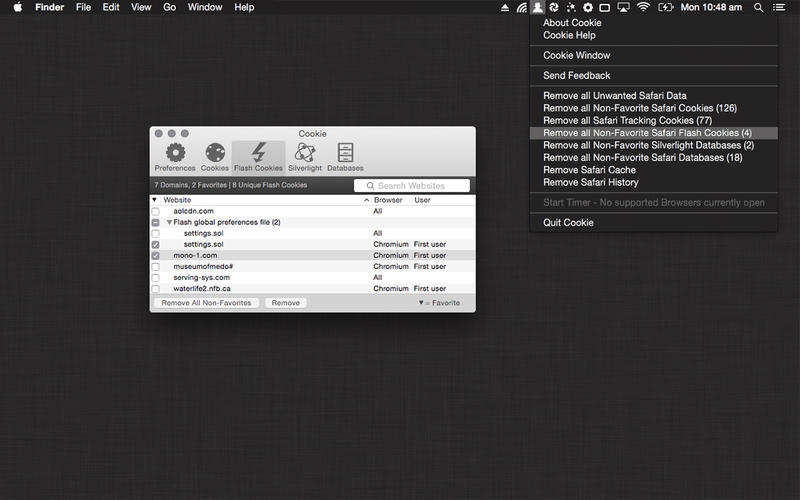Focus the Search Websites field
Screen dimensions: 800x500
tap(412, 186)
